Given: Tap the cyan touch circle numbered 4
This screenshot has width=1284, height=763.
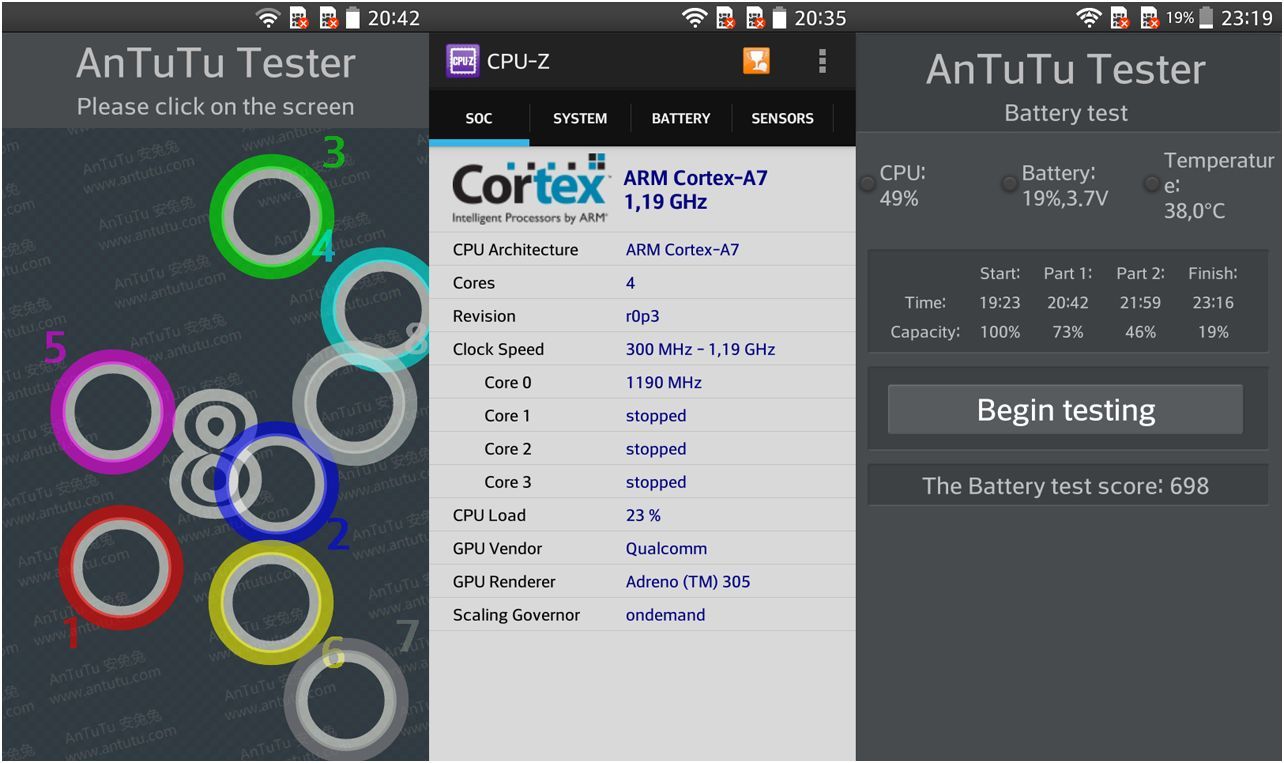Looking at the screenshot, I should (377, 308).
